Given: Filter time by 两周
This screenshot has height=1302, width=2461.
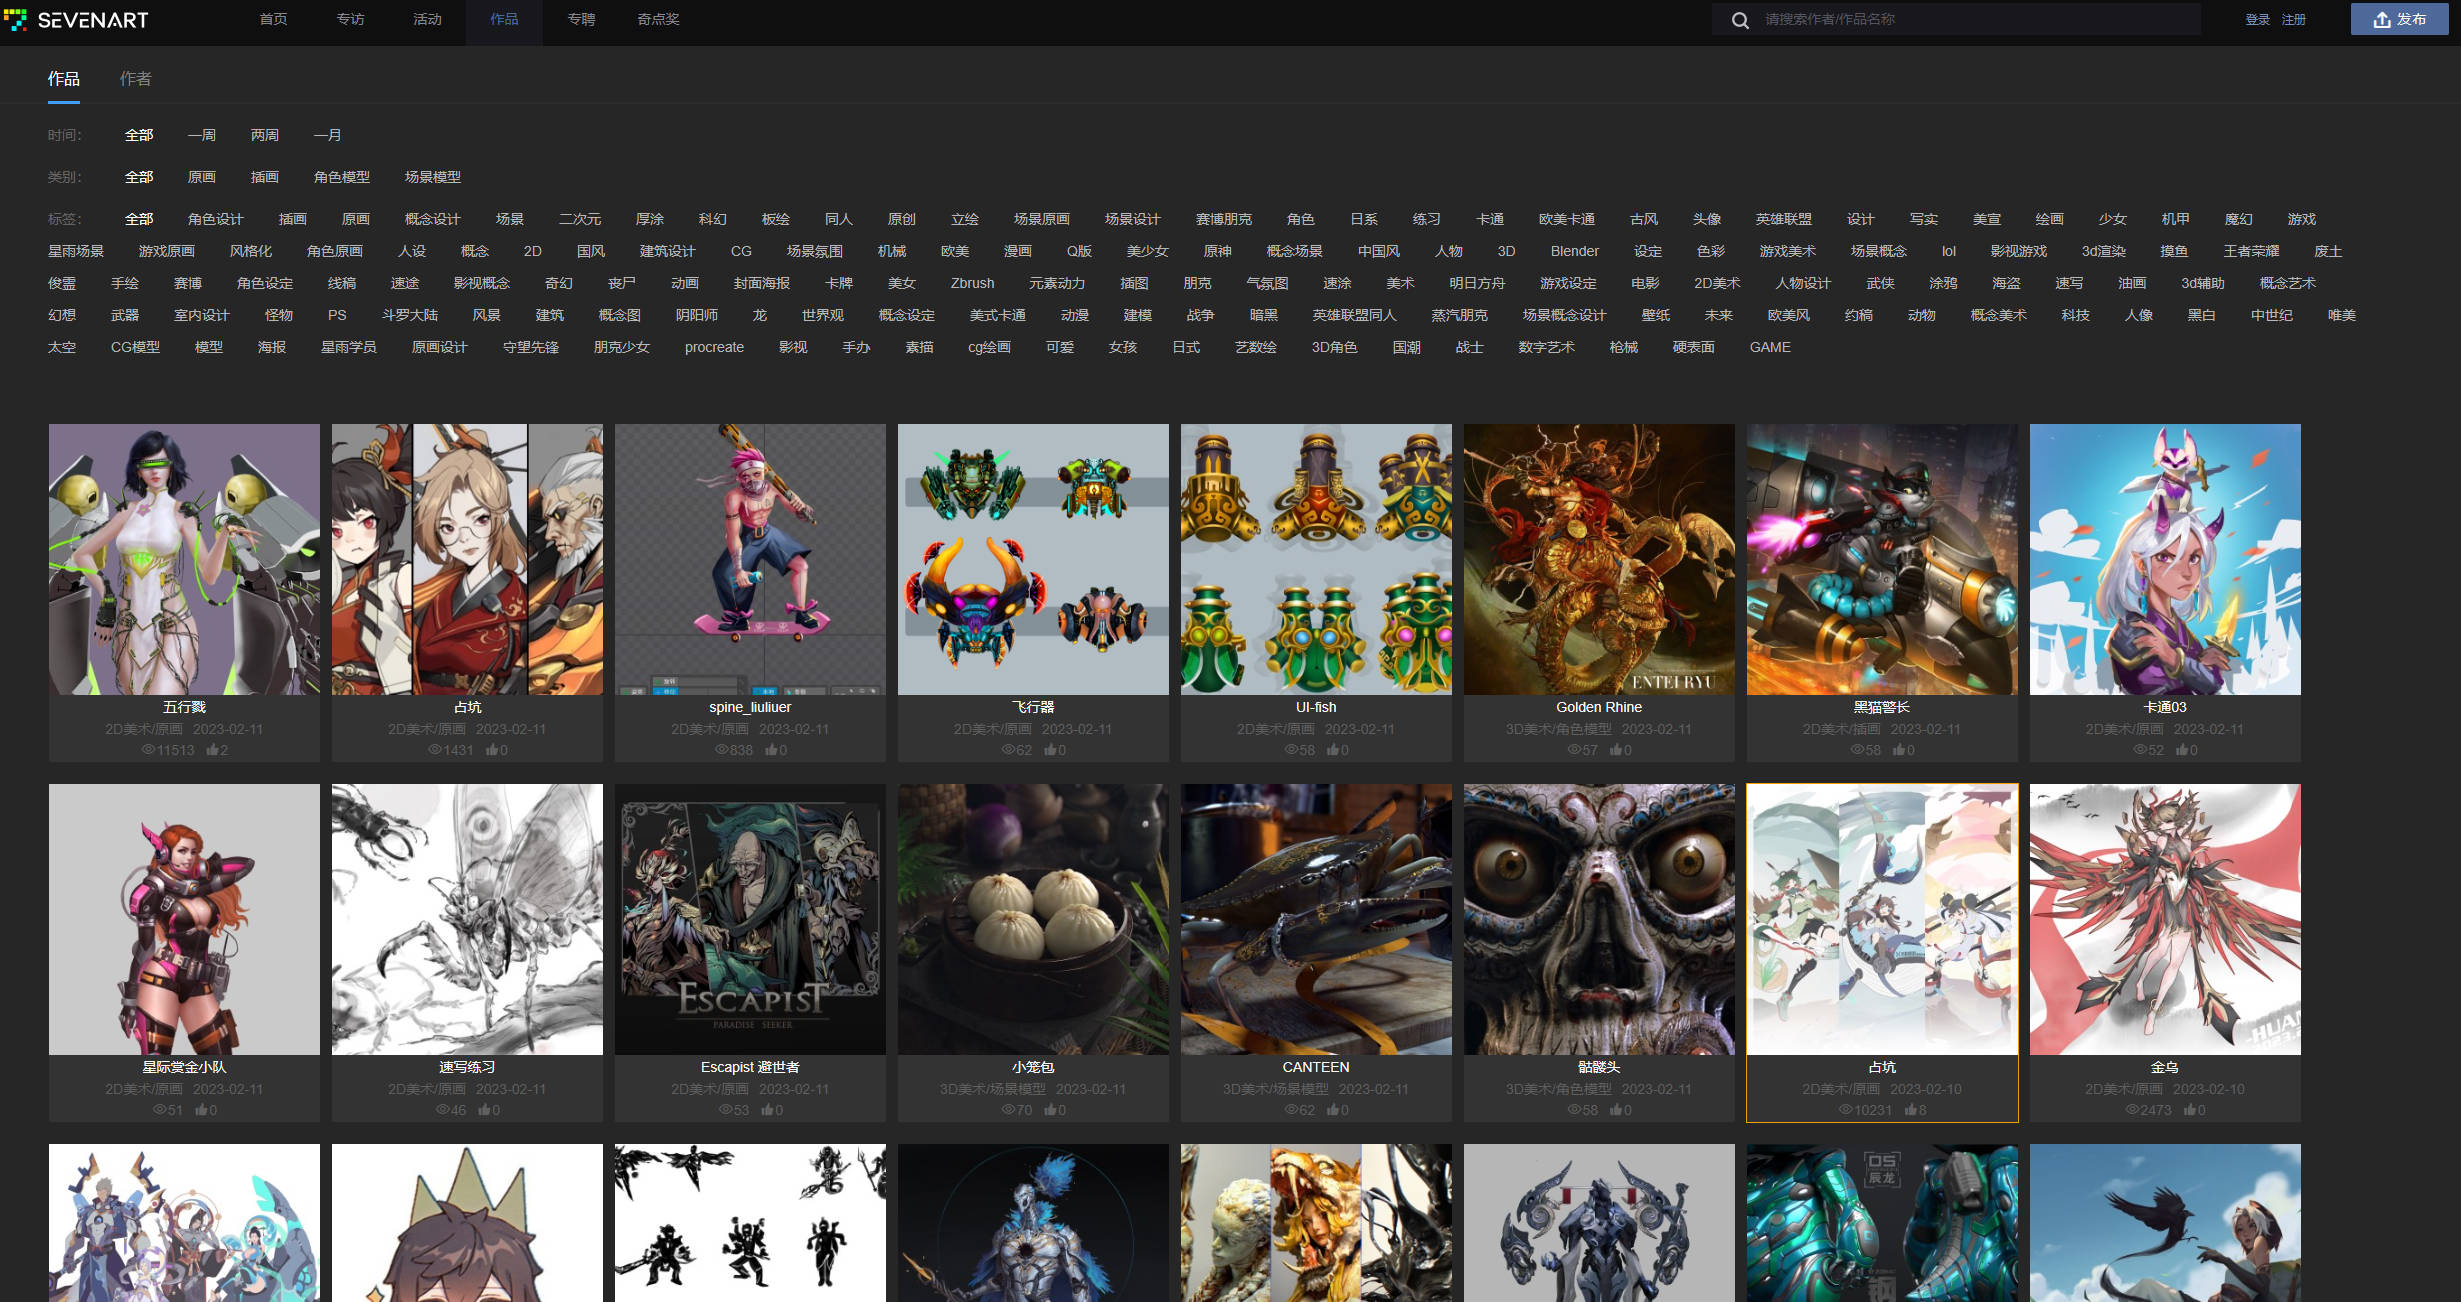Looking at the screenshot, I should [x=264, y=135].
